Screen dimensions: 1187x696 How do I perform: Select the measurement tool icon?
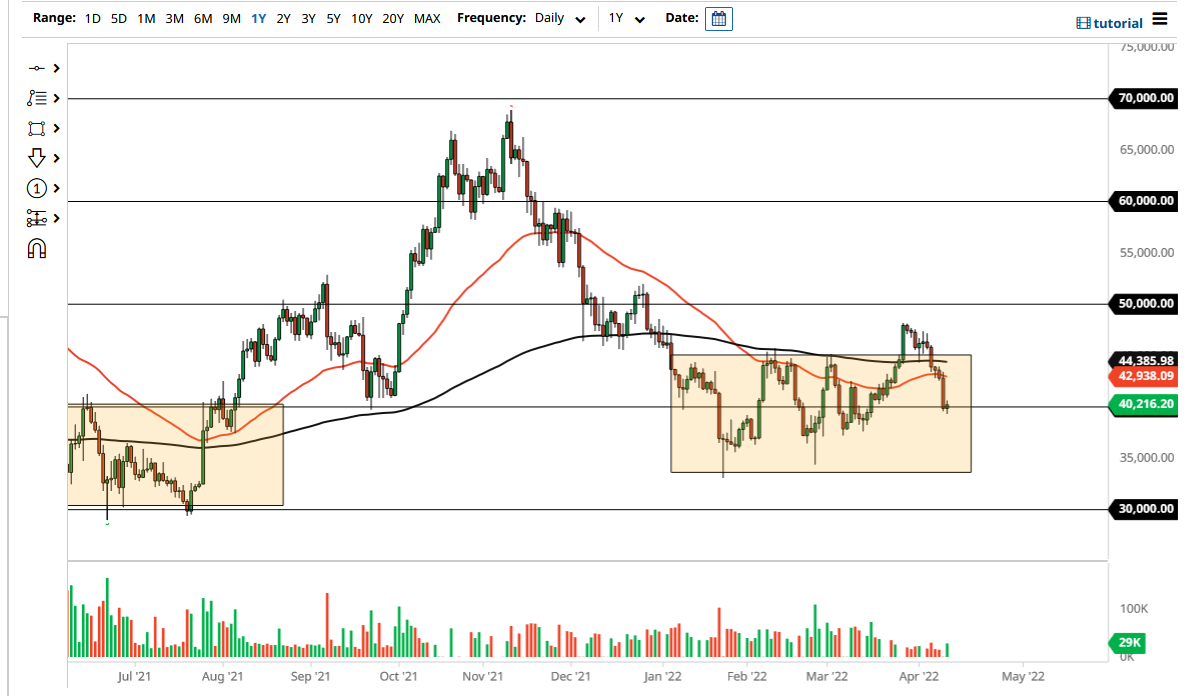37,218
